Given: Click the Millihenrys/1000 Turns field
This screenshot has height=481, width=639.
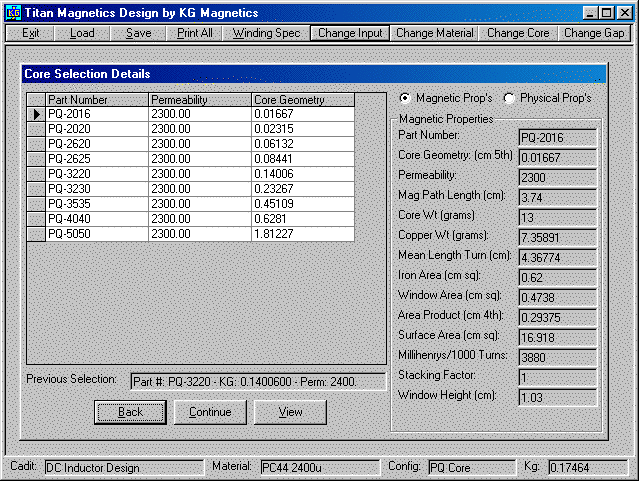Looking at the screenshot, I should pos(558,357).
